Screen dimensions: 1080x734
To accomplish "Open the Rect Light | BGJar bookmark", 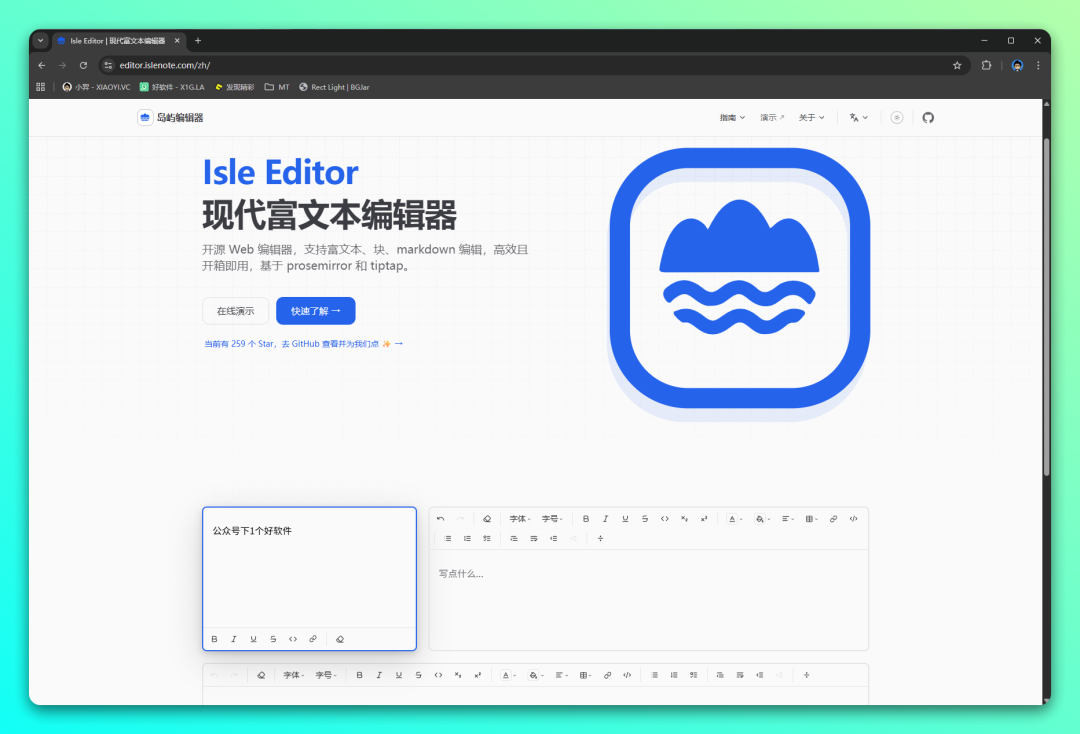I will pos(334,87).
